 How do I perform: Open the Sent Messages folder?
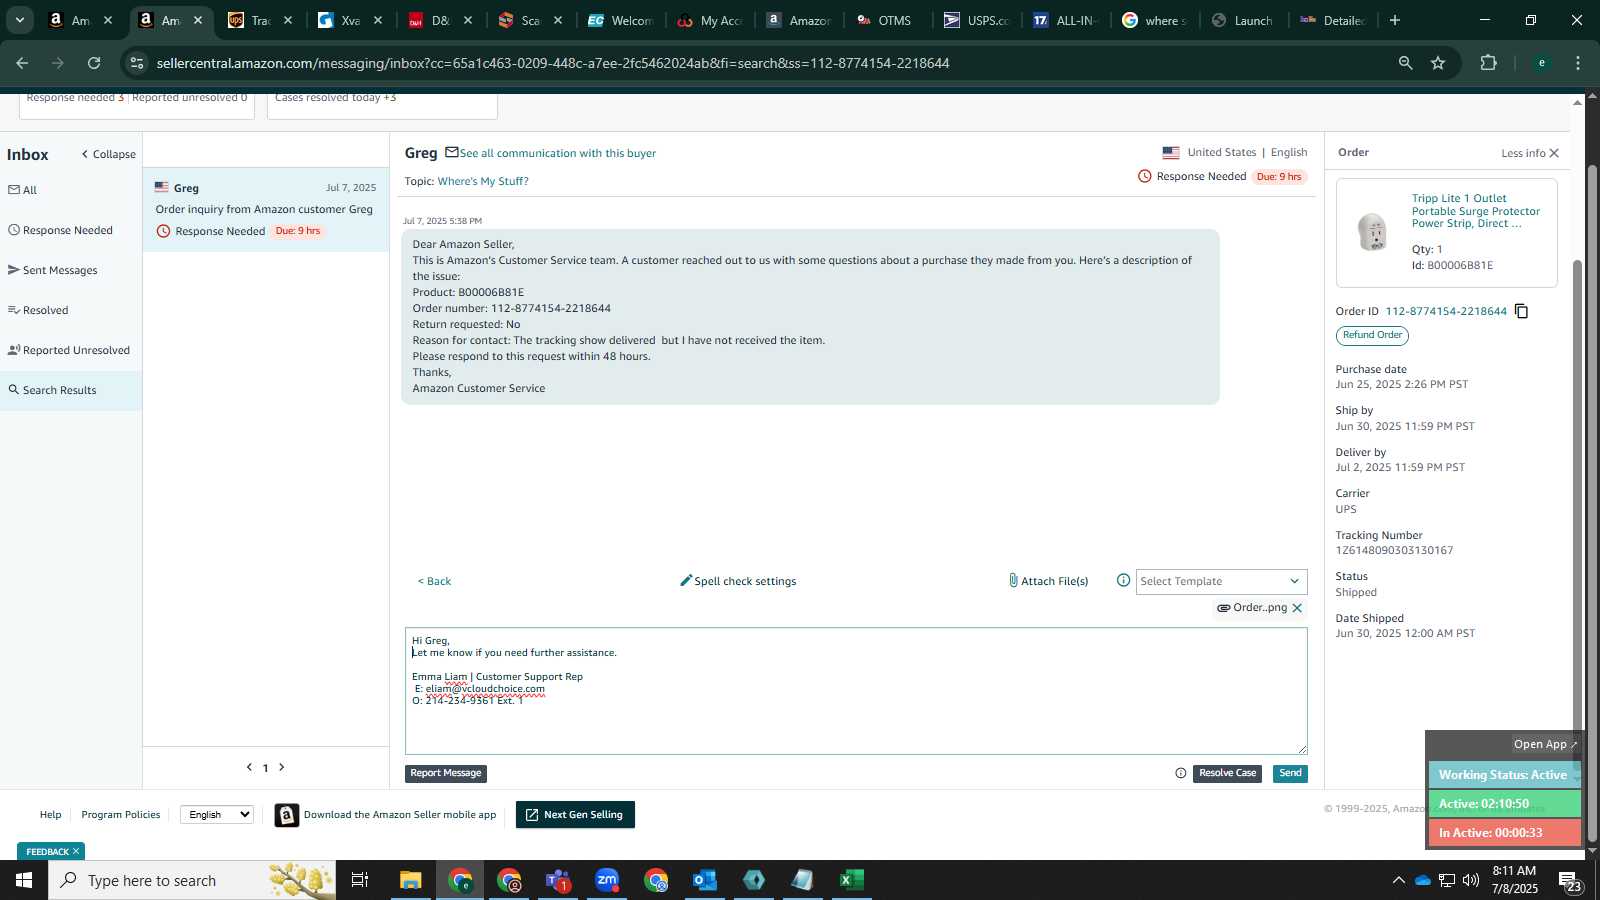52,270
